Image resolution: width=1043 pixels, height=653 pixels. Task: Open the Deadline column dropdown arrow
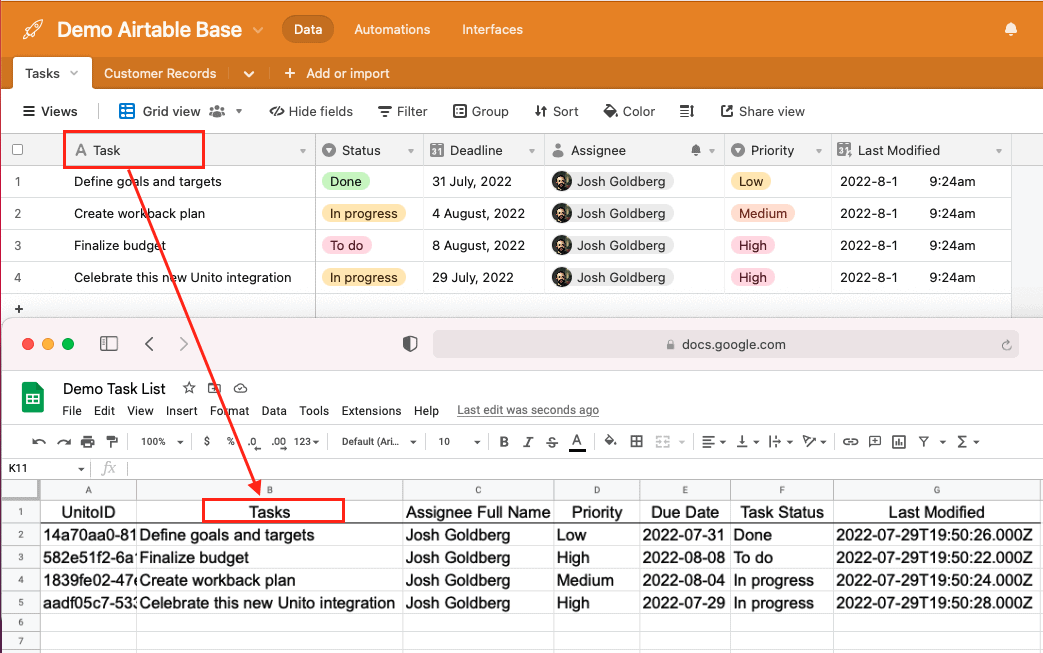tap(531, 151)
